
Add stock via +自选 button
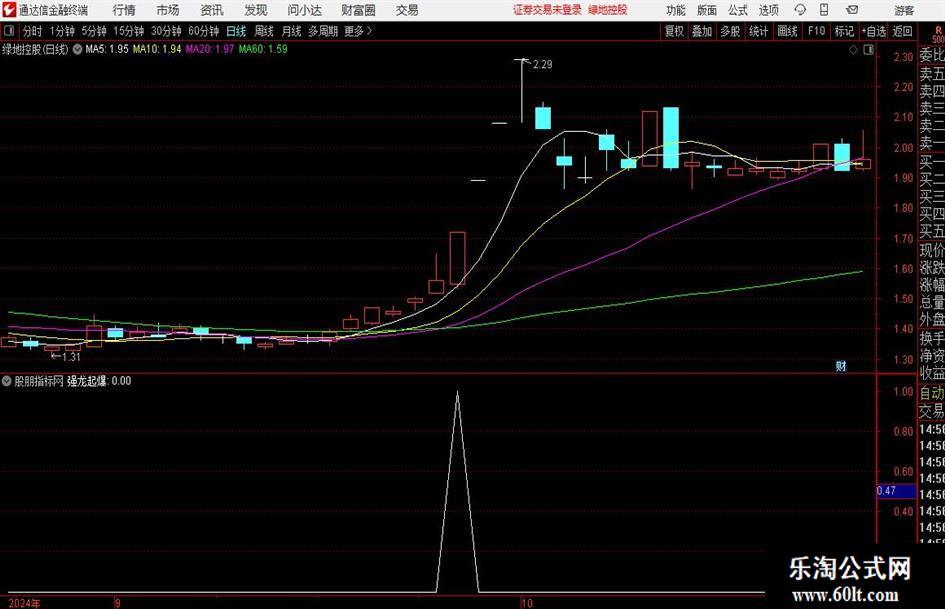point(873,31)
